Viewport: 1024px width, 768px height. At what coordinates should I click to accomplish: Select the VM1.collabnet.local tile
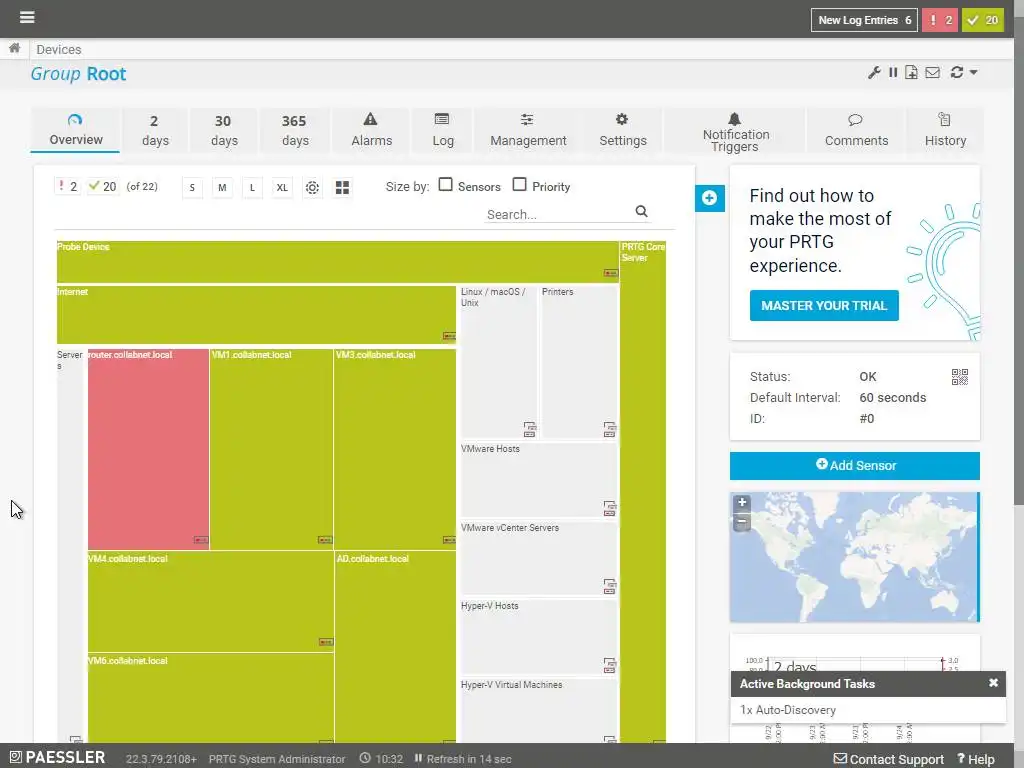[x=271, y=449]
